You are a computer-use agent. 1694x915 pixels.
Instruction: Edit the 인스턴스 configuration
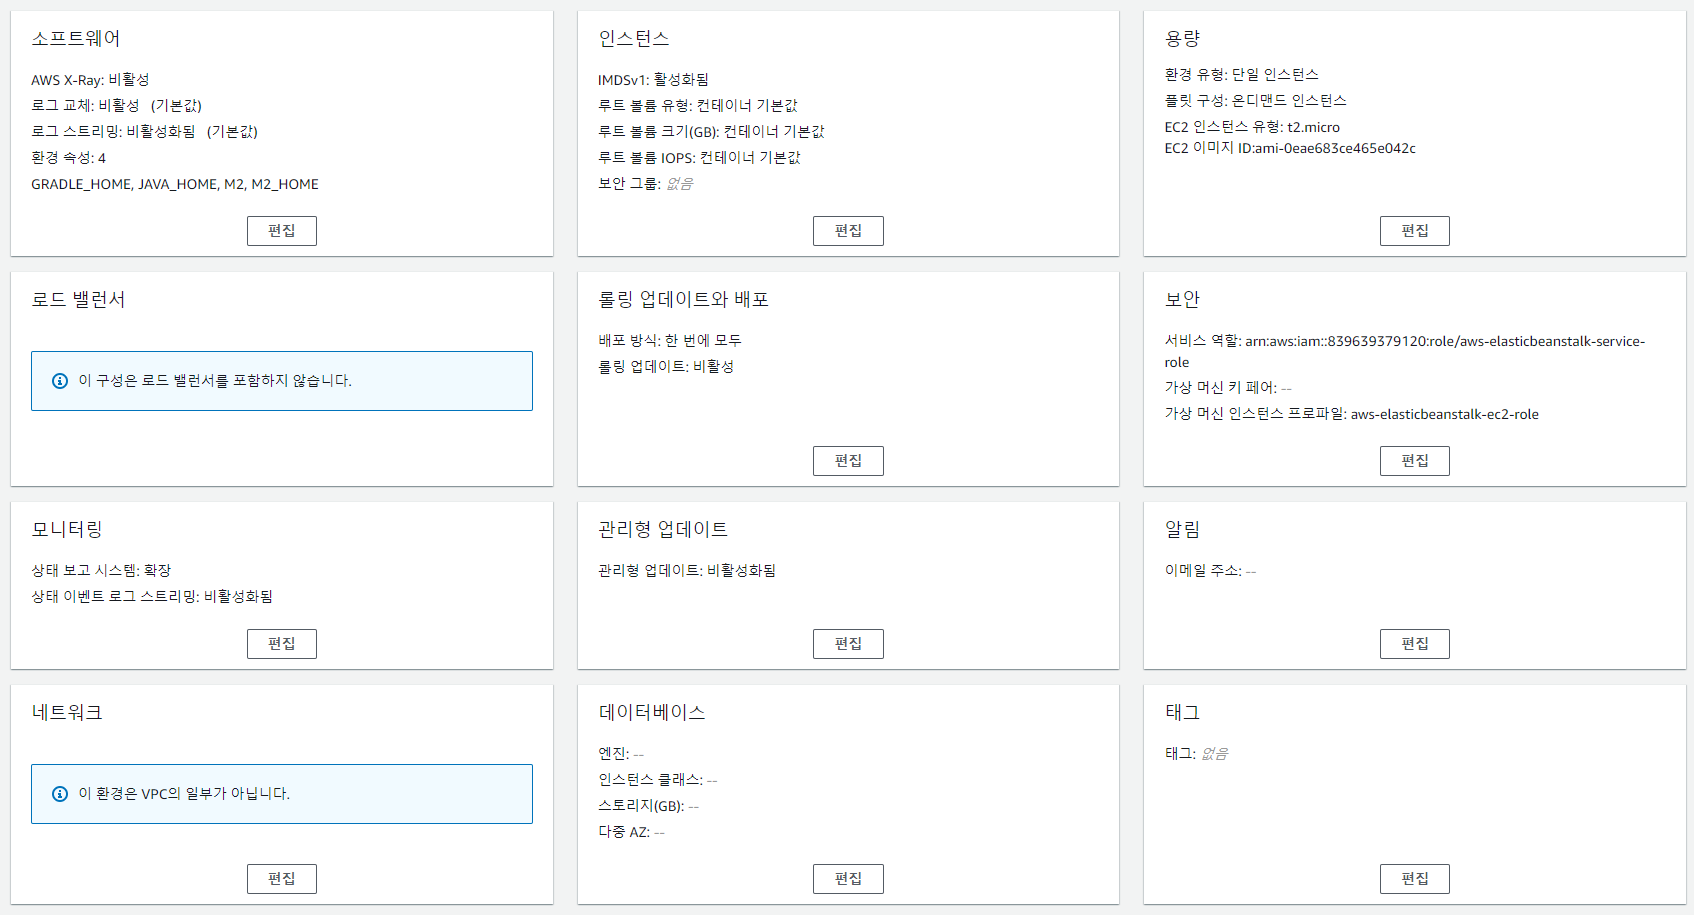point(848,231)
